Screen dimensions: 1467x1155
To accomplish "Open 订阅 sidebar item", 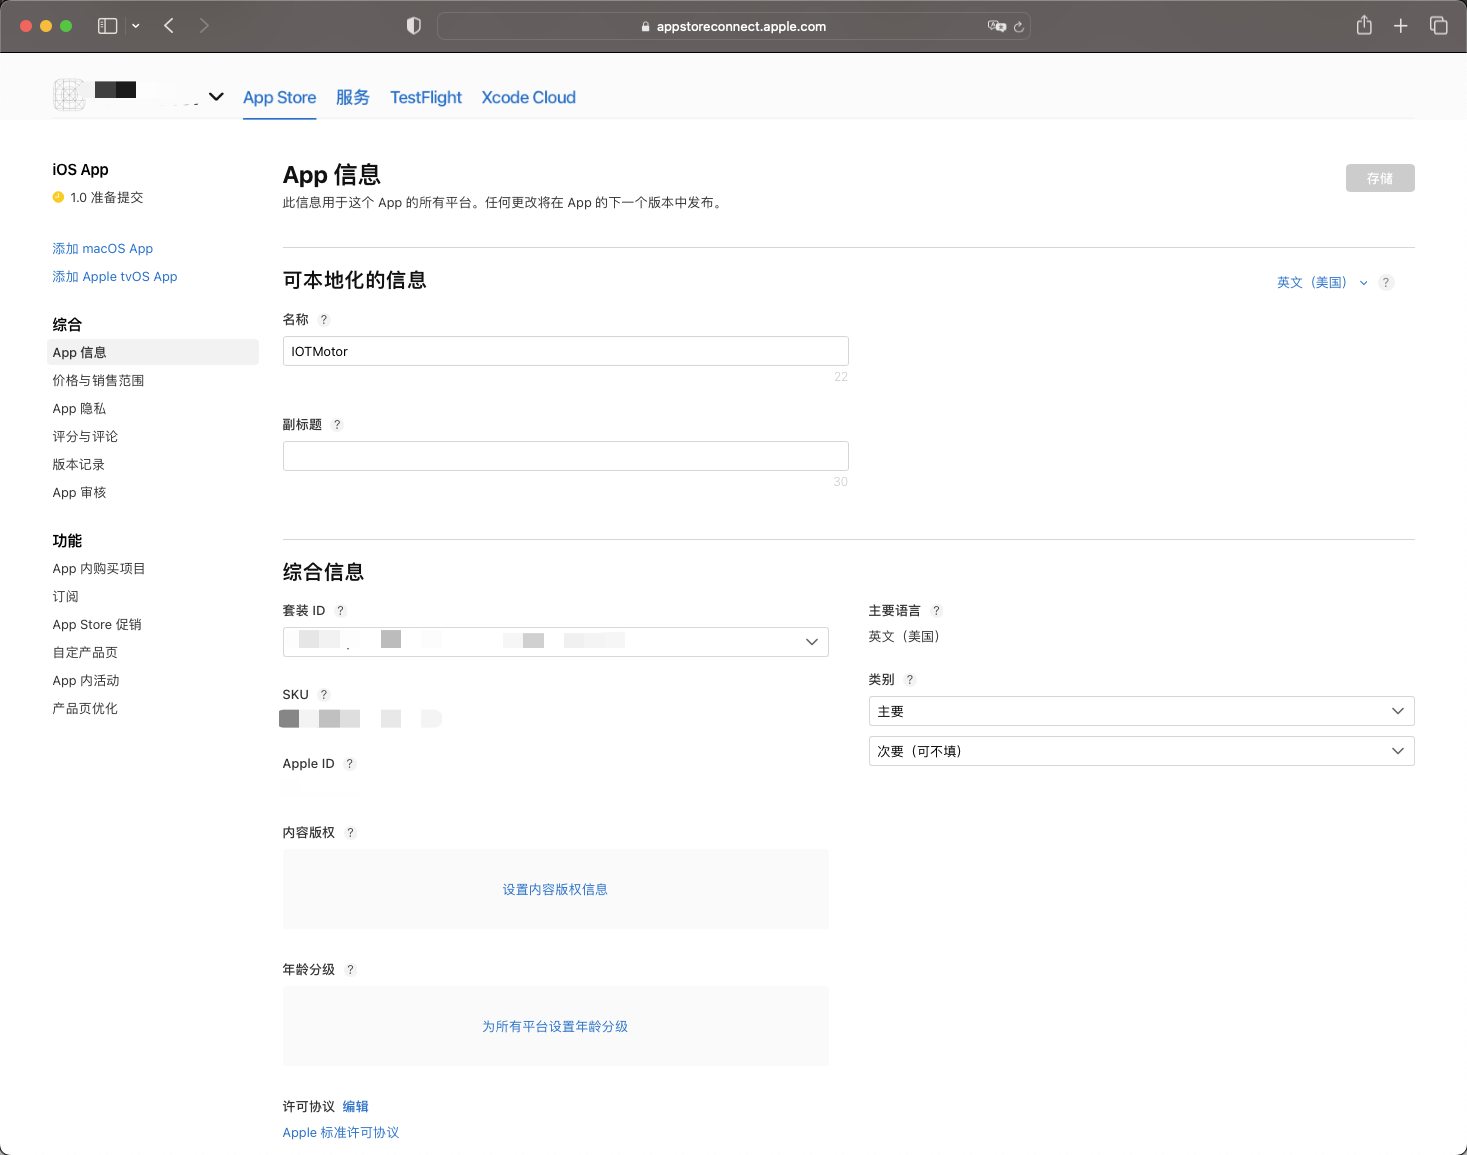I will pos(66,597).
